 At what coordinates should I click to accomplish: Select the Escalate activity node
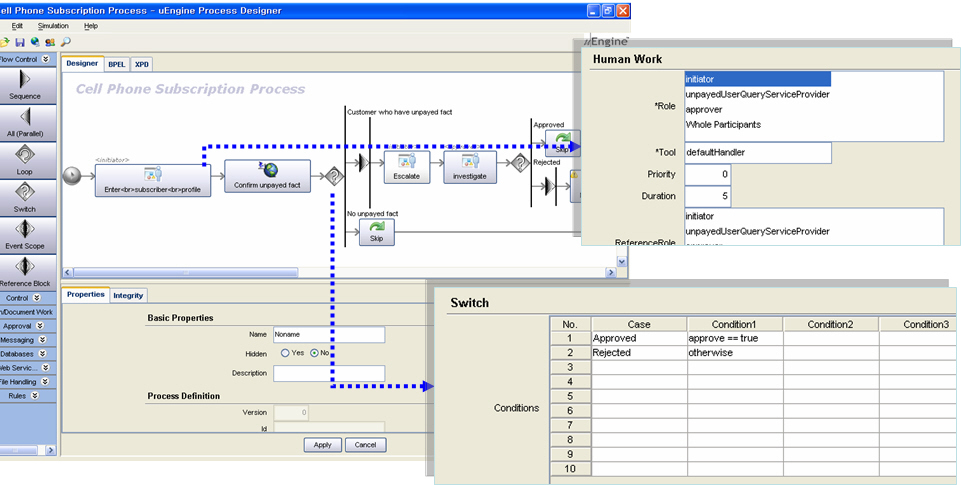coord(407,167)
